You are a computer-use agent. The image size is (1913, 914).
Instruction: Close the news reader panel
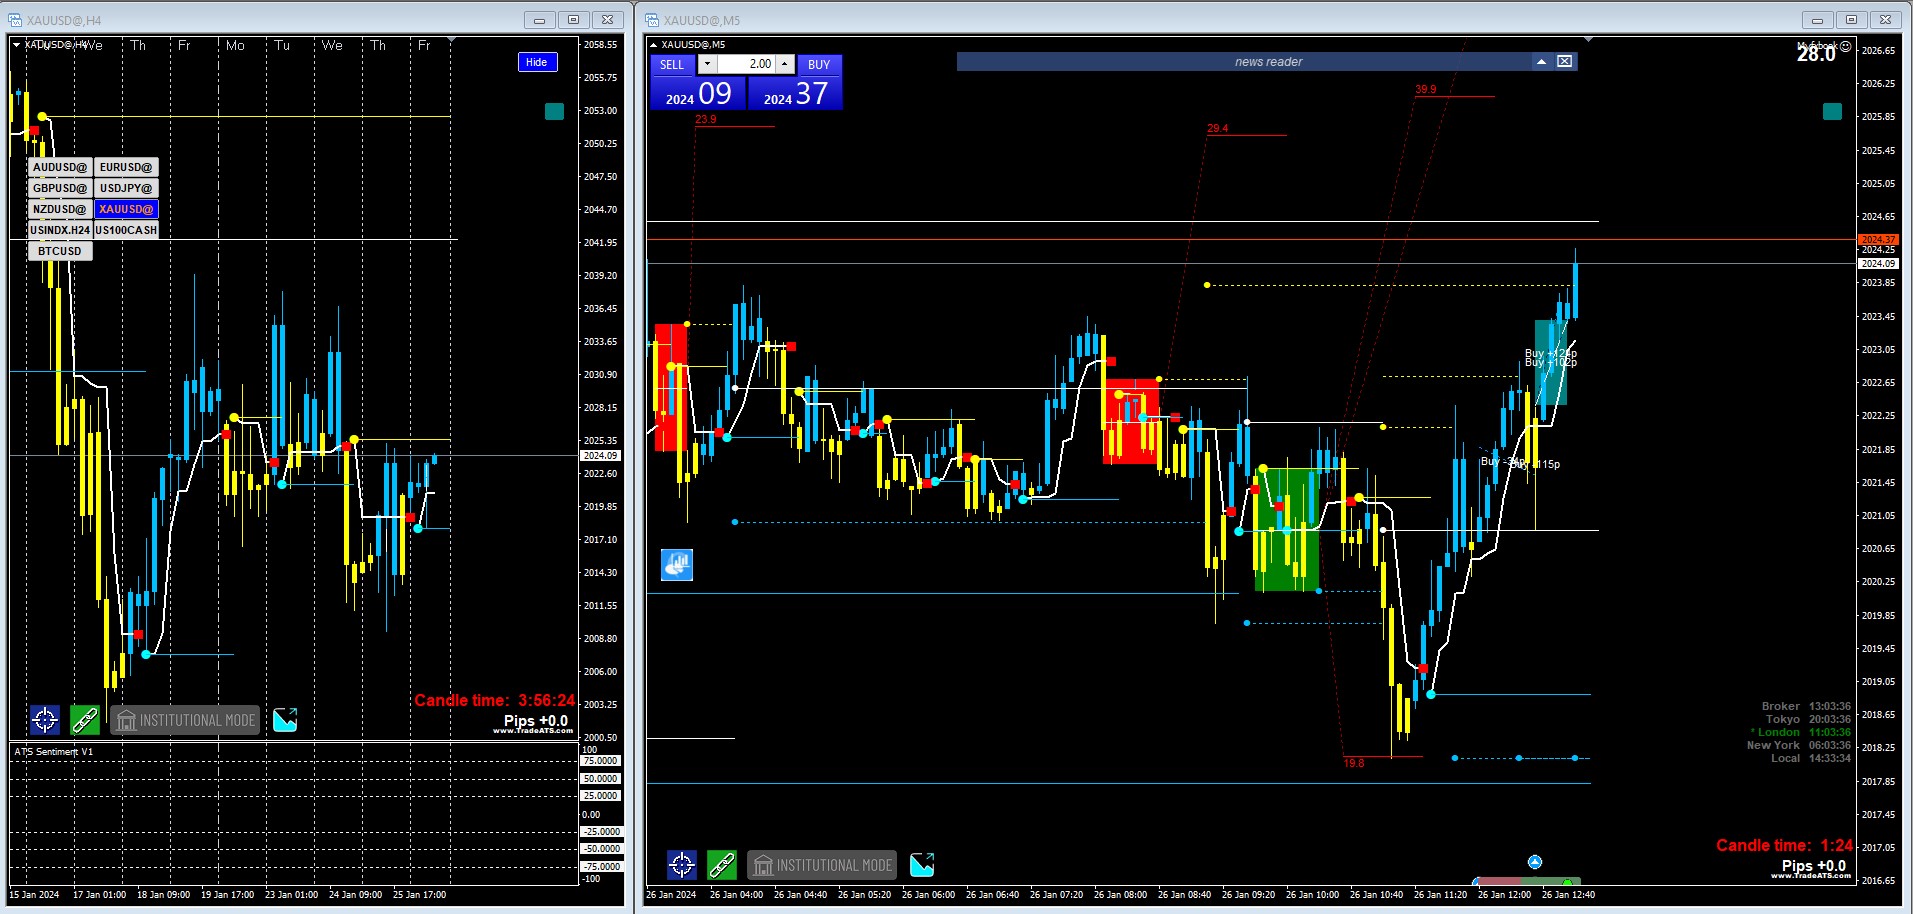coord(1565,61)
